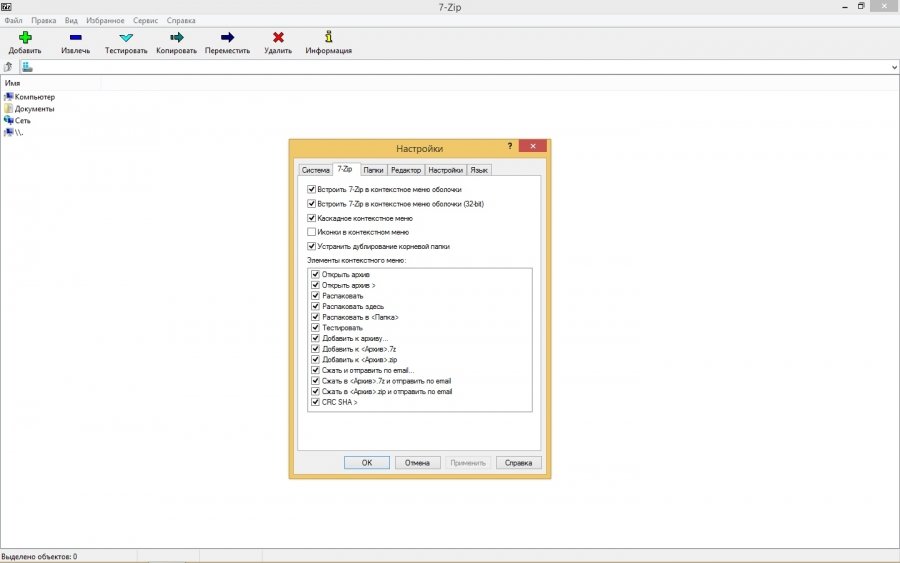Open the Избранное menu

pos(105,20)
